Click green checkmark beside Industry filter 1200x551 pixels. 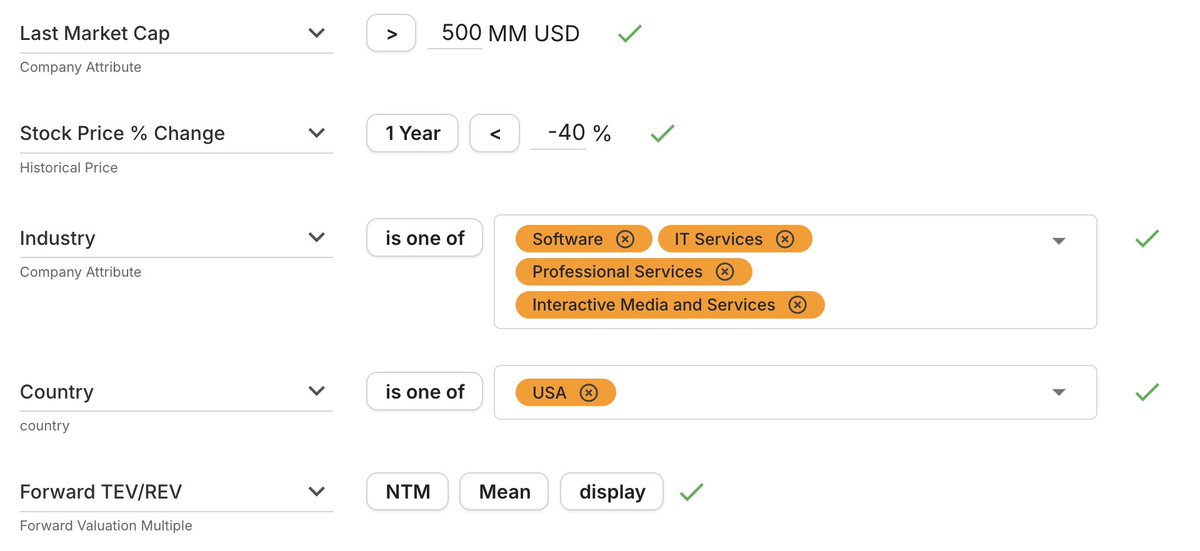click(x=1147, y=239)
